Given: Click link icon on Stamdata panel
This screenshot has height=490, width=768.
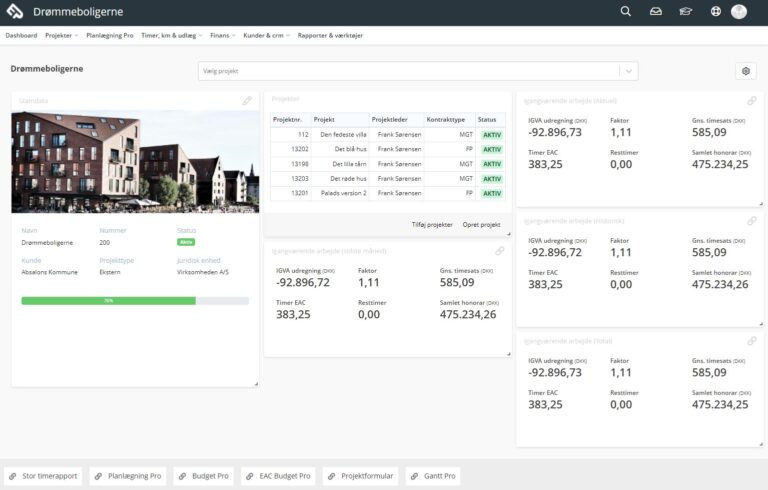Looking at the screenshot, I should point(247,101).
